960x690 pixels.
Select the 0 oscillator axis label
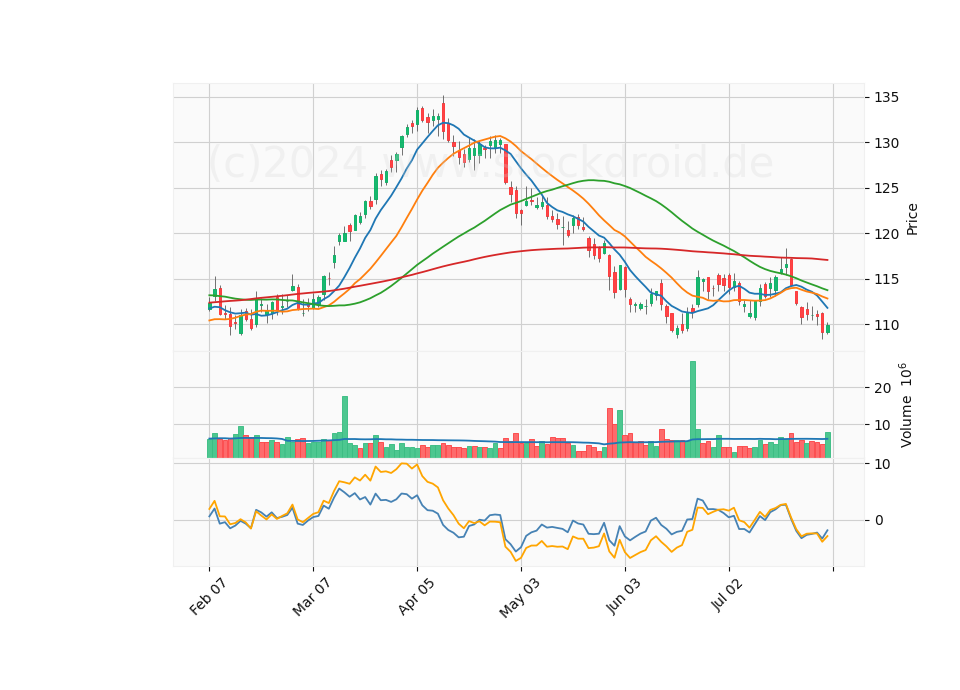[879, 520]
